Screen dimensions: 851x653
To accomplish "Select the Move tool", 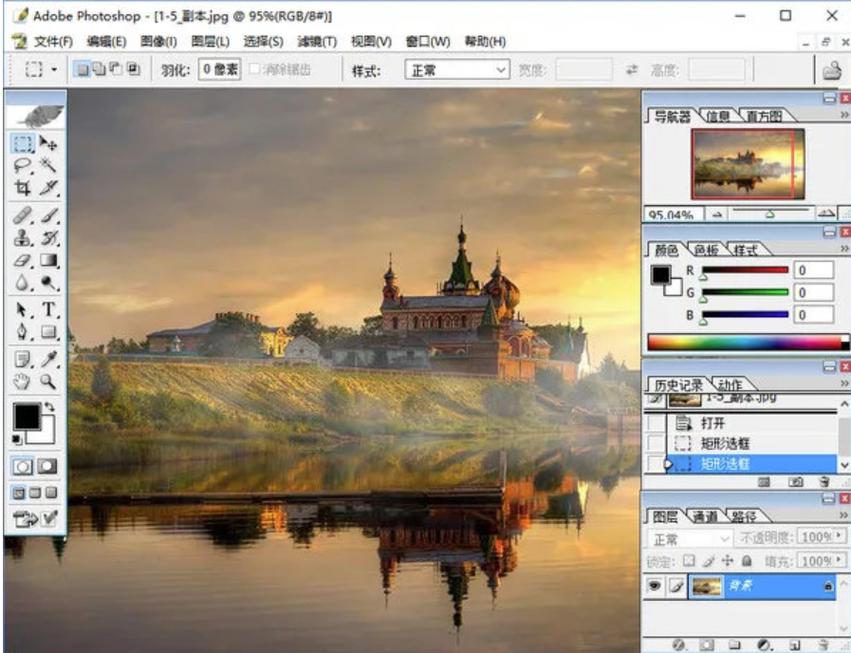I will pos(48,145).
